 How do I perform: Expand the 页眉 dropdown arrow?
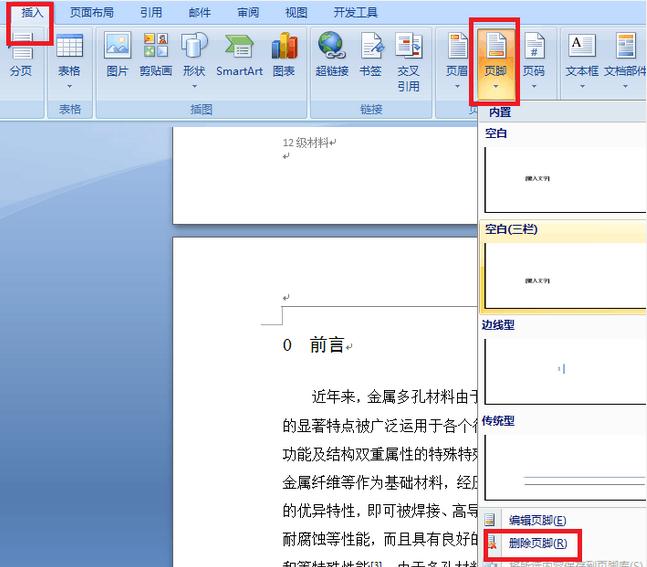point(457,86)
